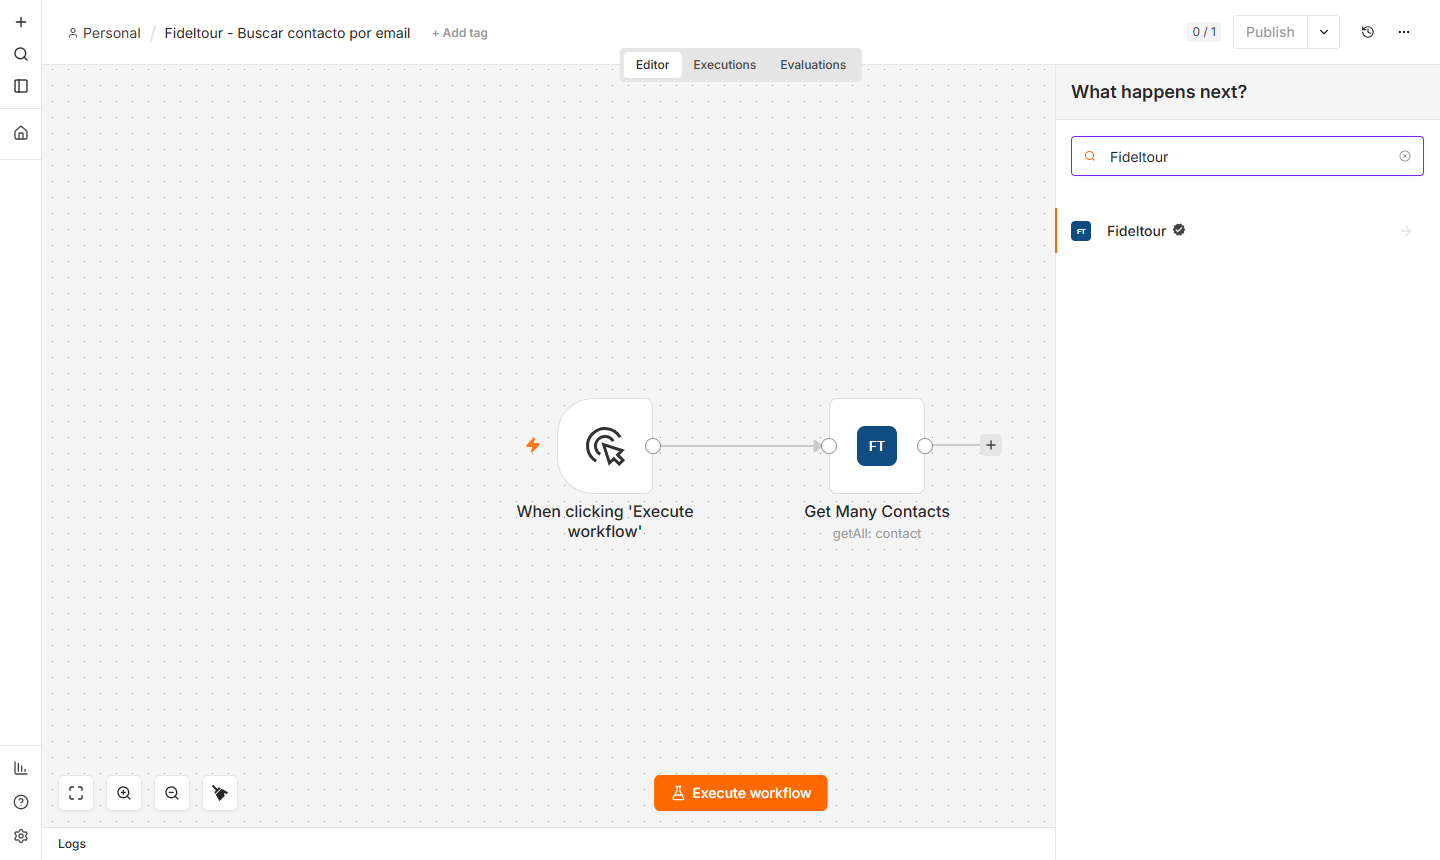
Task: Open the Personal project breadcrumb
Action: point(104,33)
